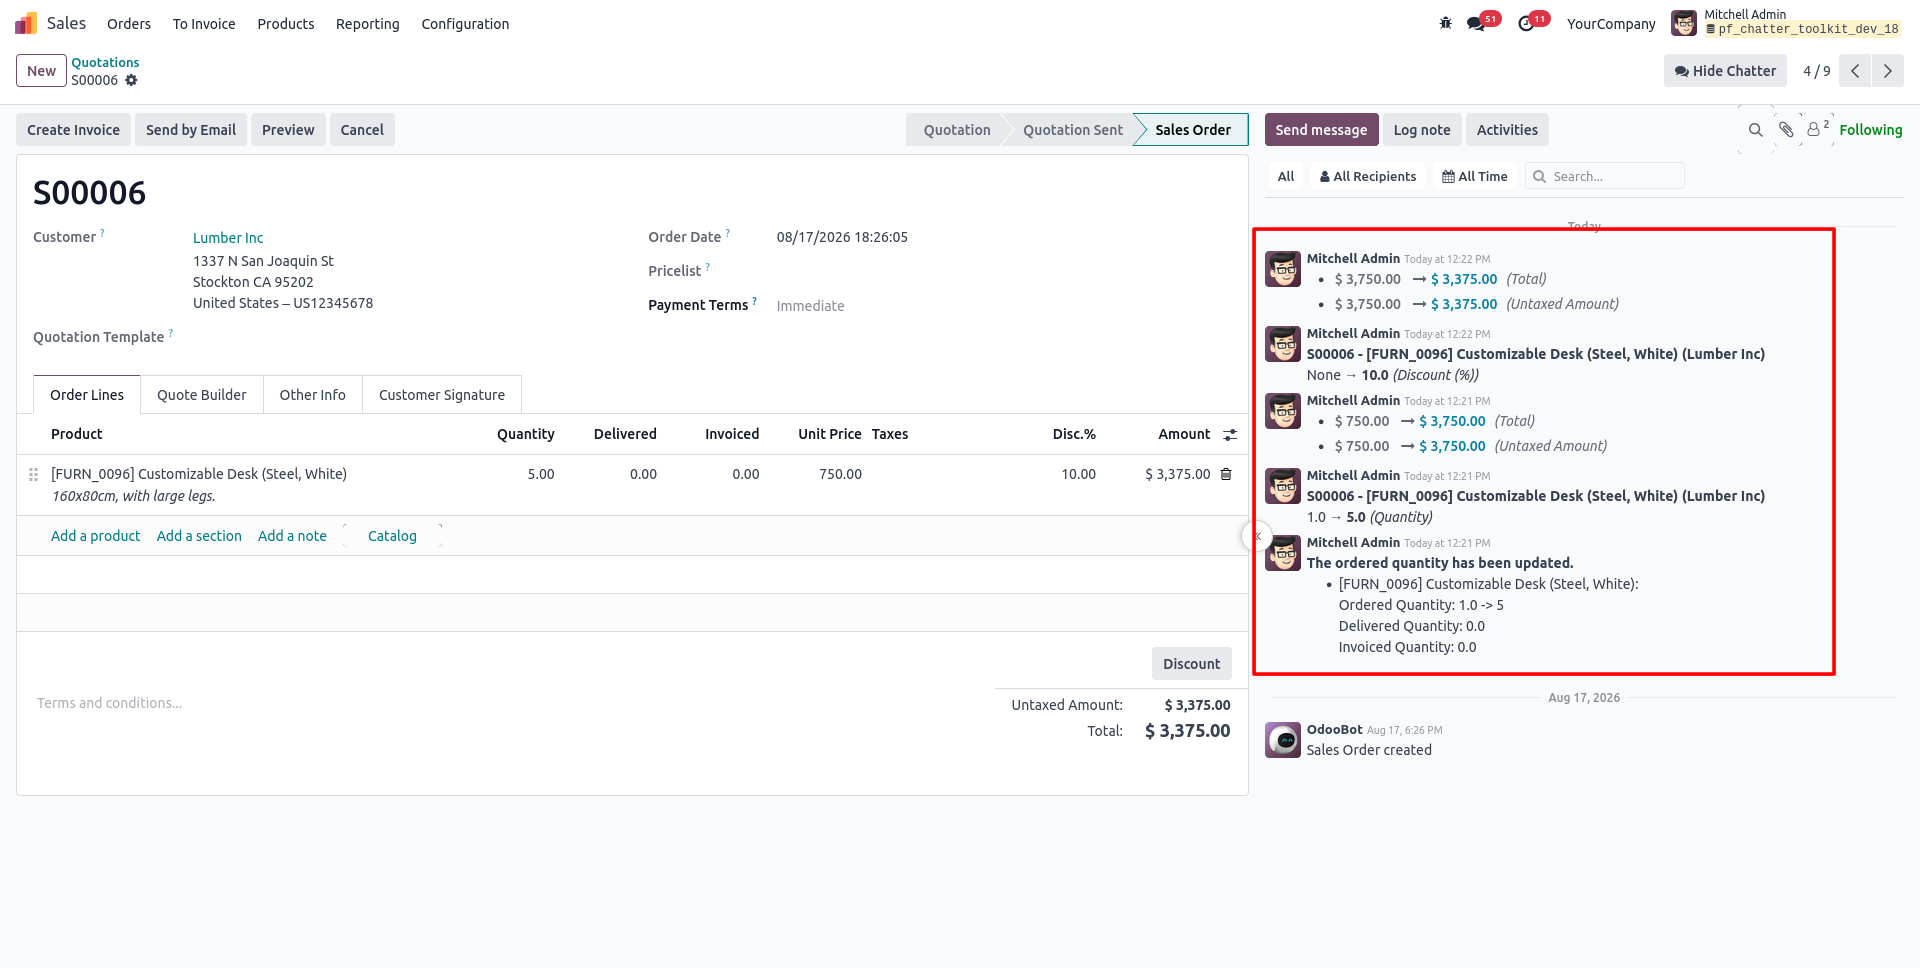
Task: Open the All Recipients filter dropdown
Action: [x=1368, y=176]
